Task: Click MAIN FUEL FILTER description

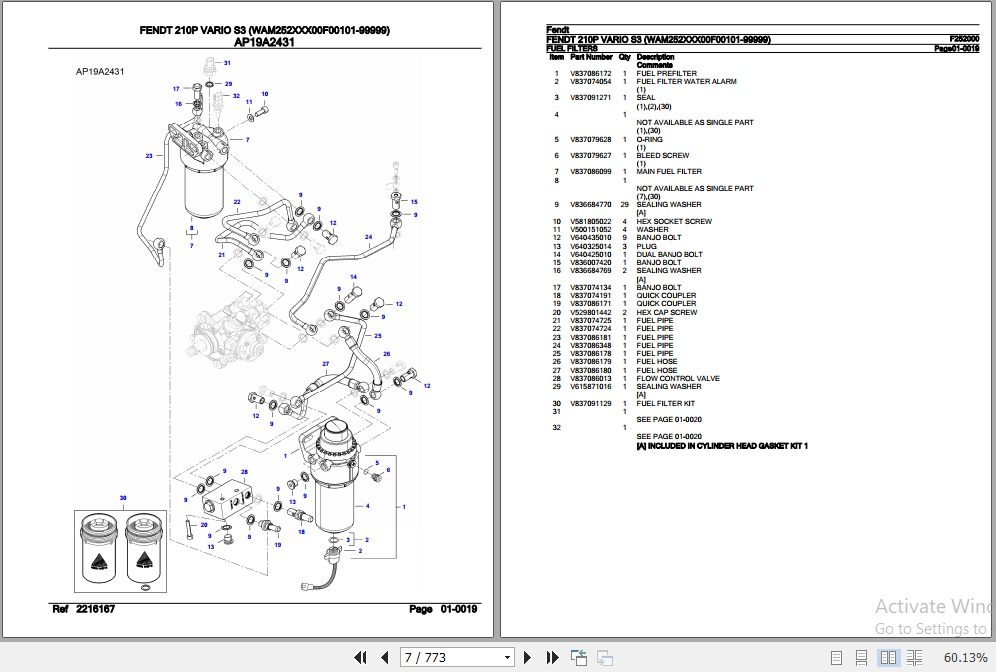Action: pos(669,171)
